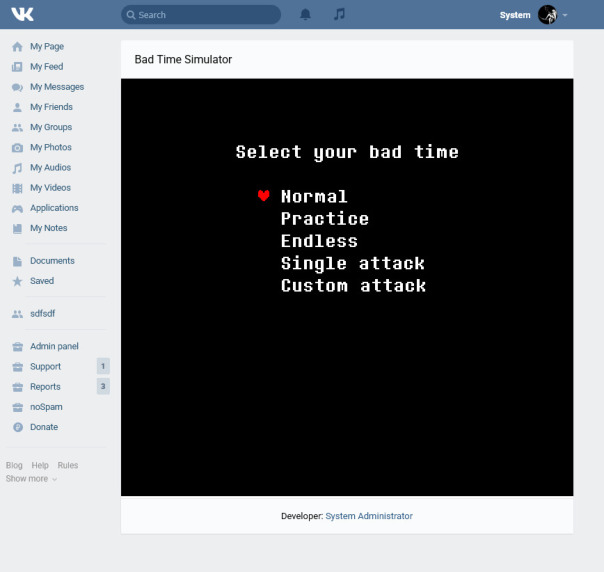Click the Admin panel briefcase icon
604x572 pixels.
[17, 347]
